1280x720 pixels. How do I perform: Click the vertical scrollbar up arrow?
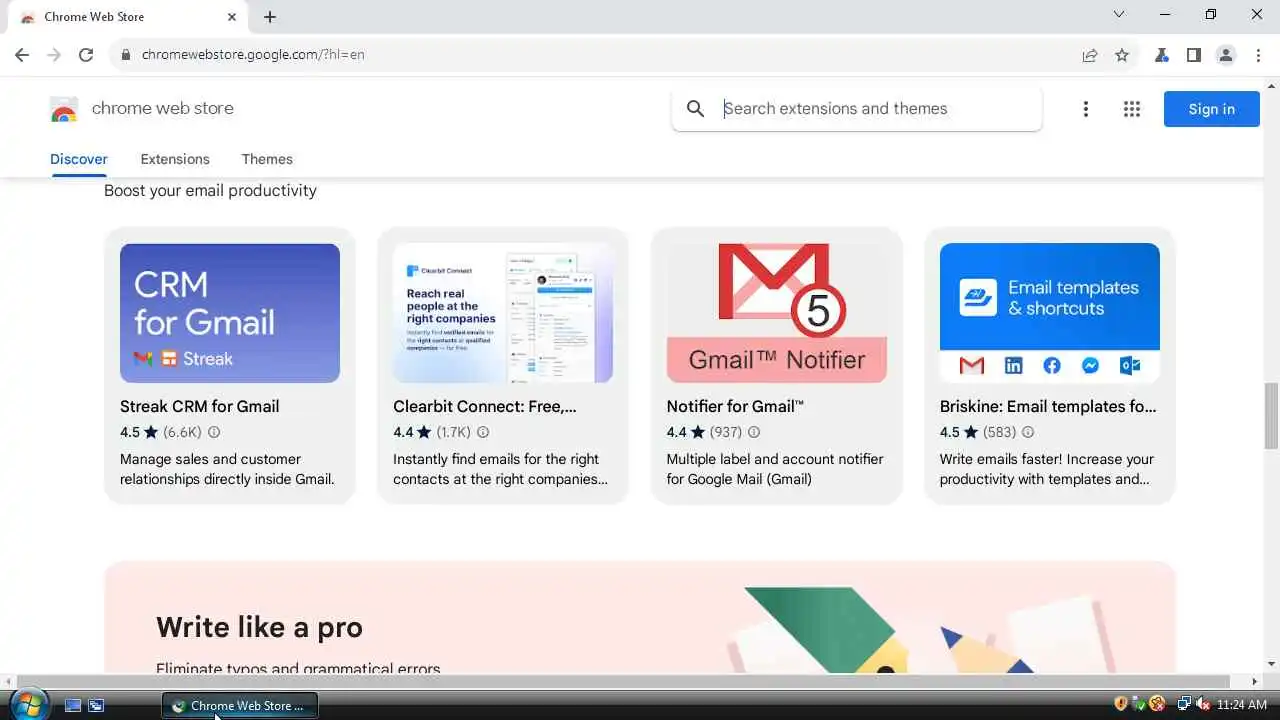1271,86
